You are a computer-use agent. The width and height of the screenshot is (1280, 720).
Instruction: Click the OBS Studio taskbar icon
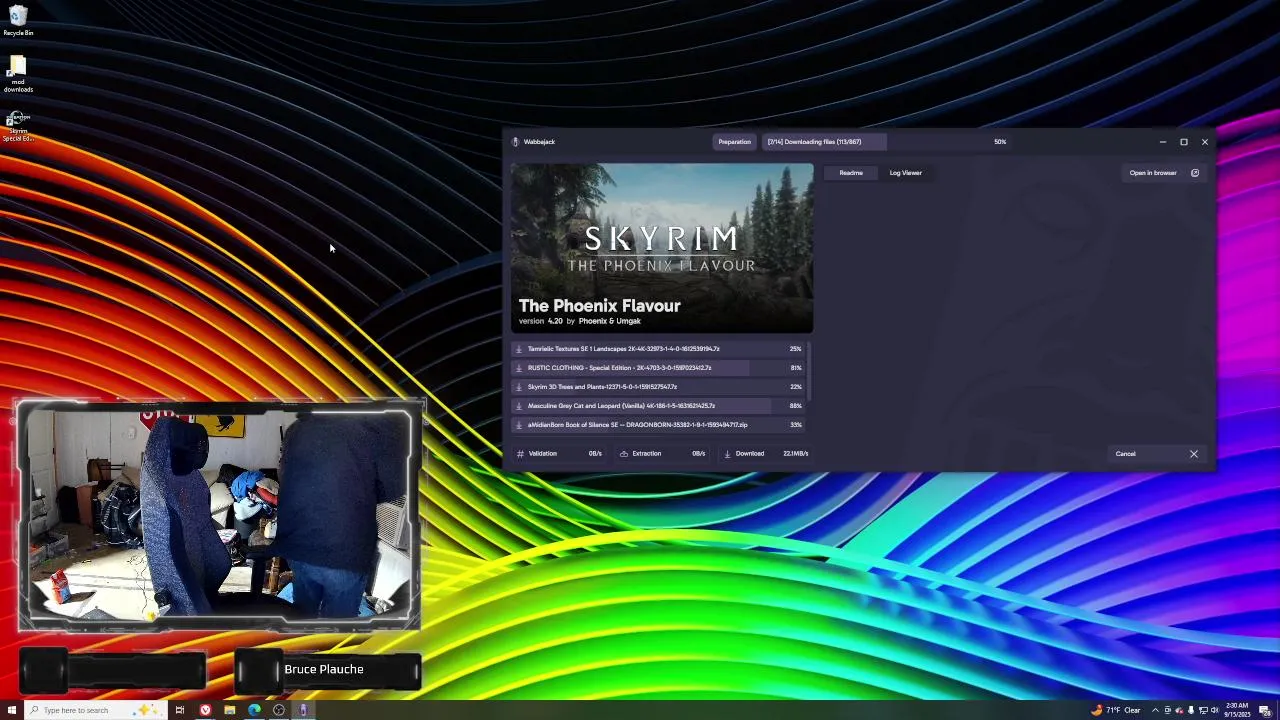(x=279, y=710)
